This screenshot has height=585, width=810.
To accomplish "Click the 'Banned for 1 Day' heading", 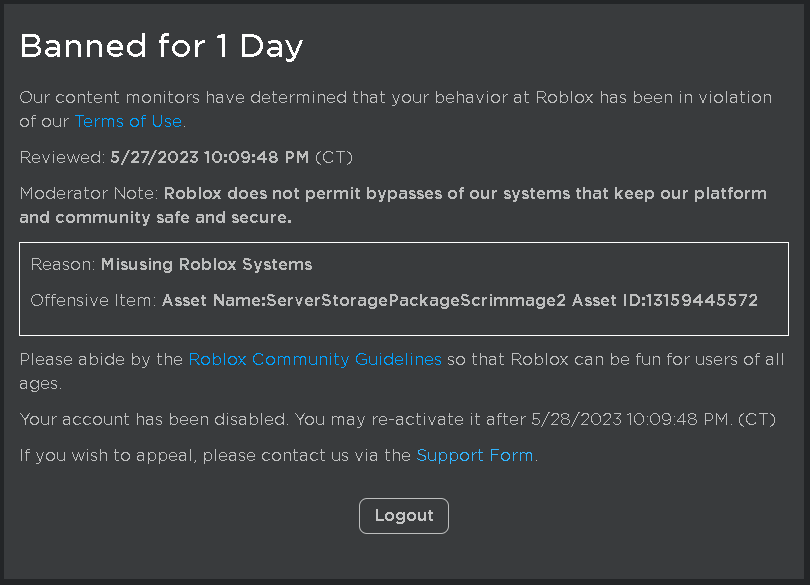I will tap(161, 47).
